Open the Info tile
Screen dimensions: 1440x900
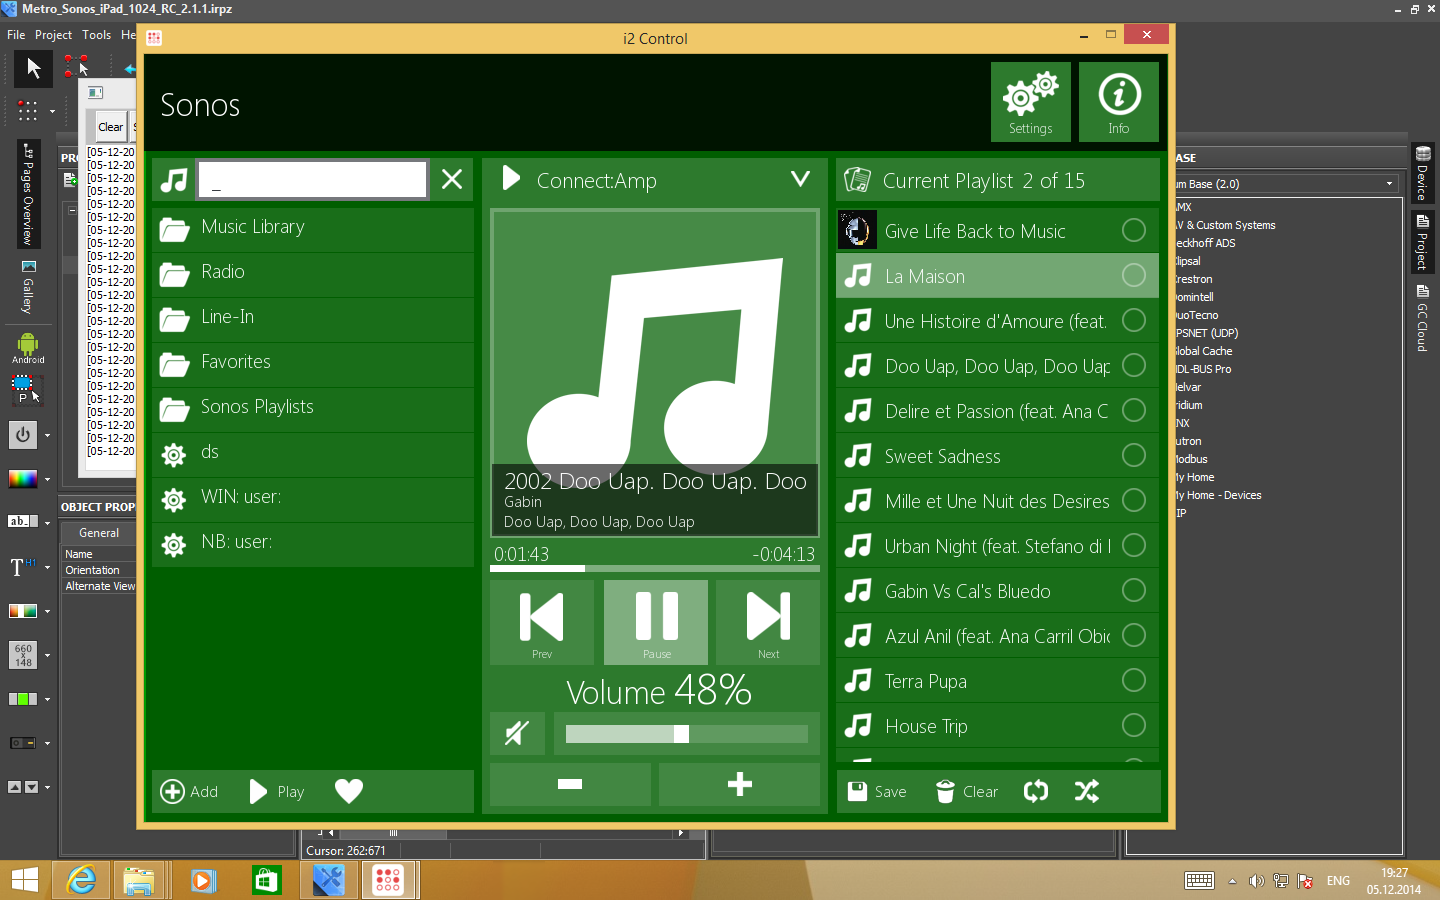click(1119, 102)
